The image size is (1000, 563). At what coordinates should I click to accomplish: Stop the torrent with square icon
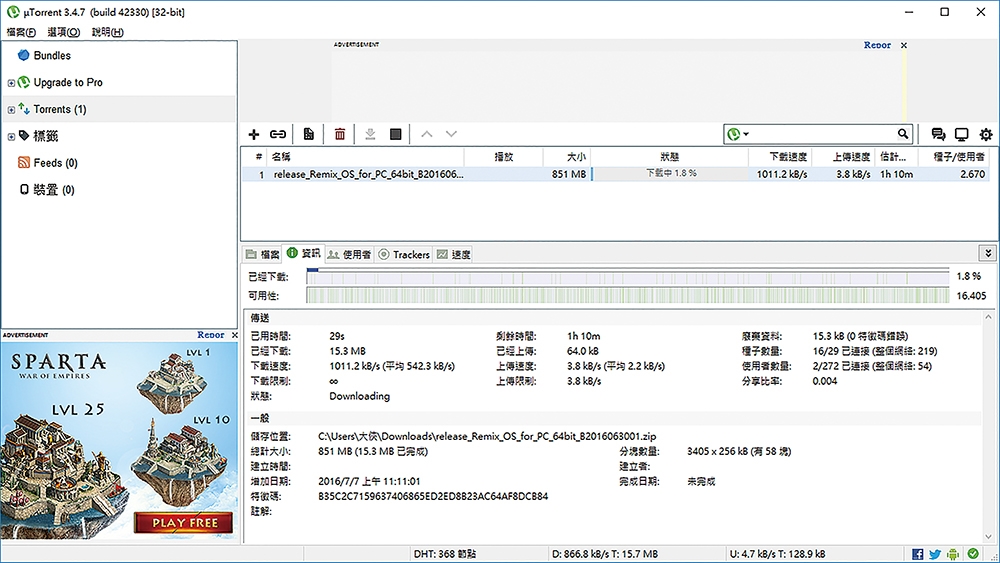(395, 135)
